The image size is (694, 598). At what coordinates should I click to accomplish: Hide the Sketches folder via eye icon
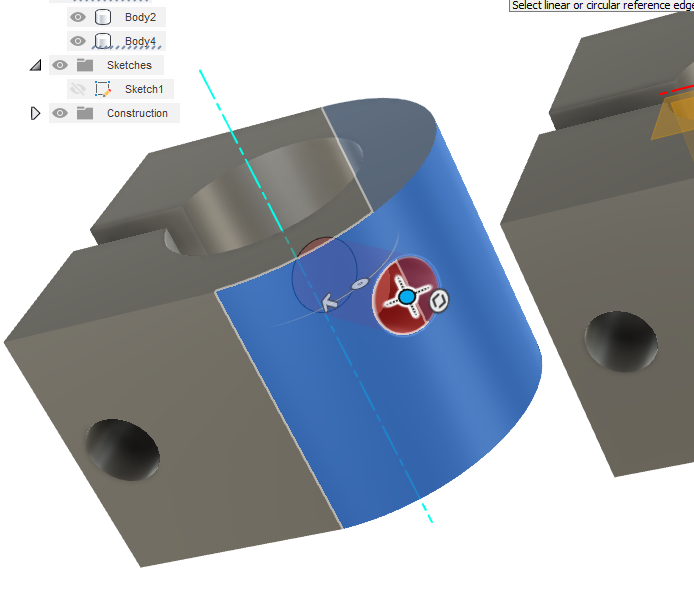[60, 65]
